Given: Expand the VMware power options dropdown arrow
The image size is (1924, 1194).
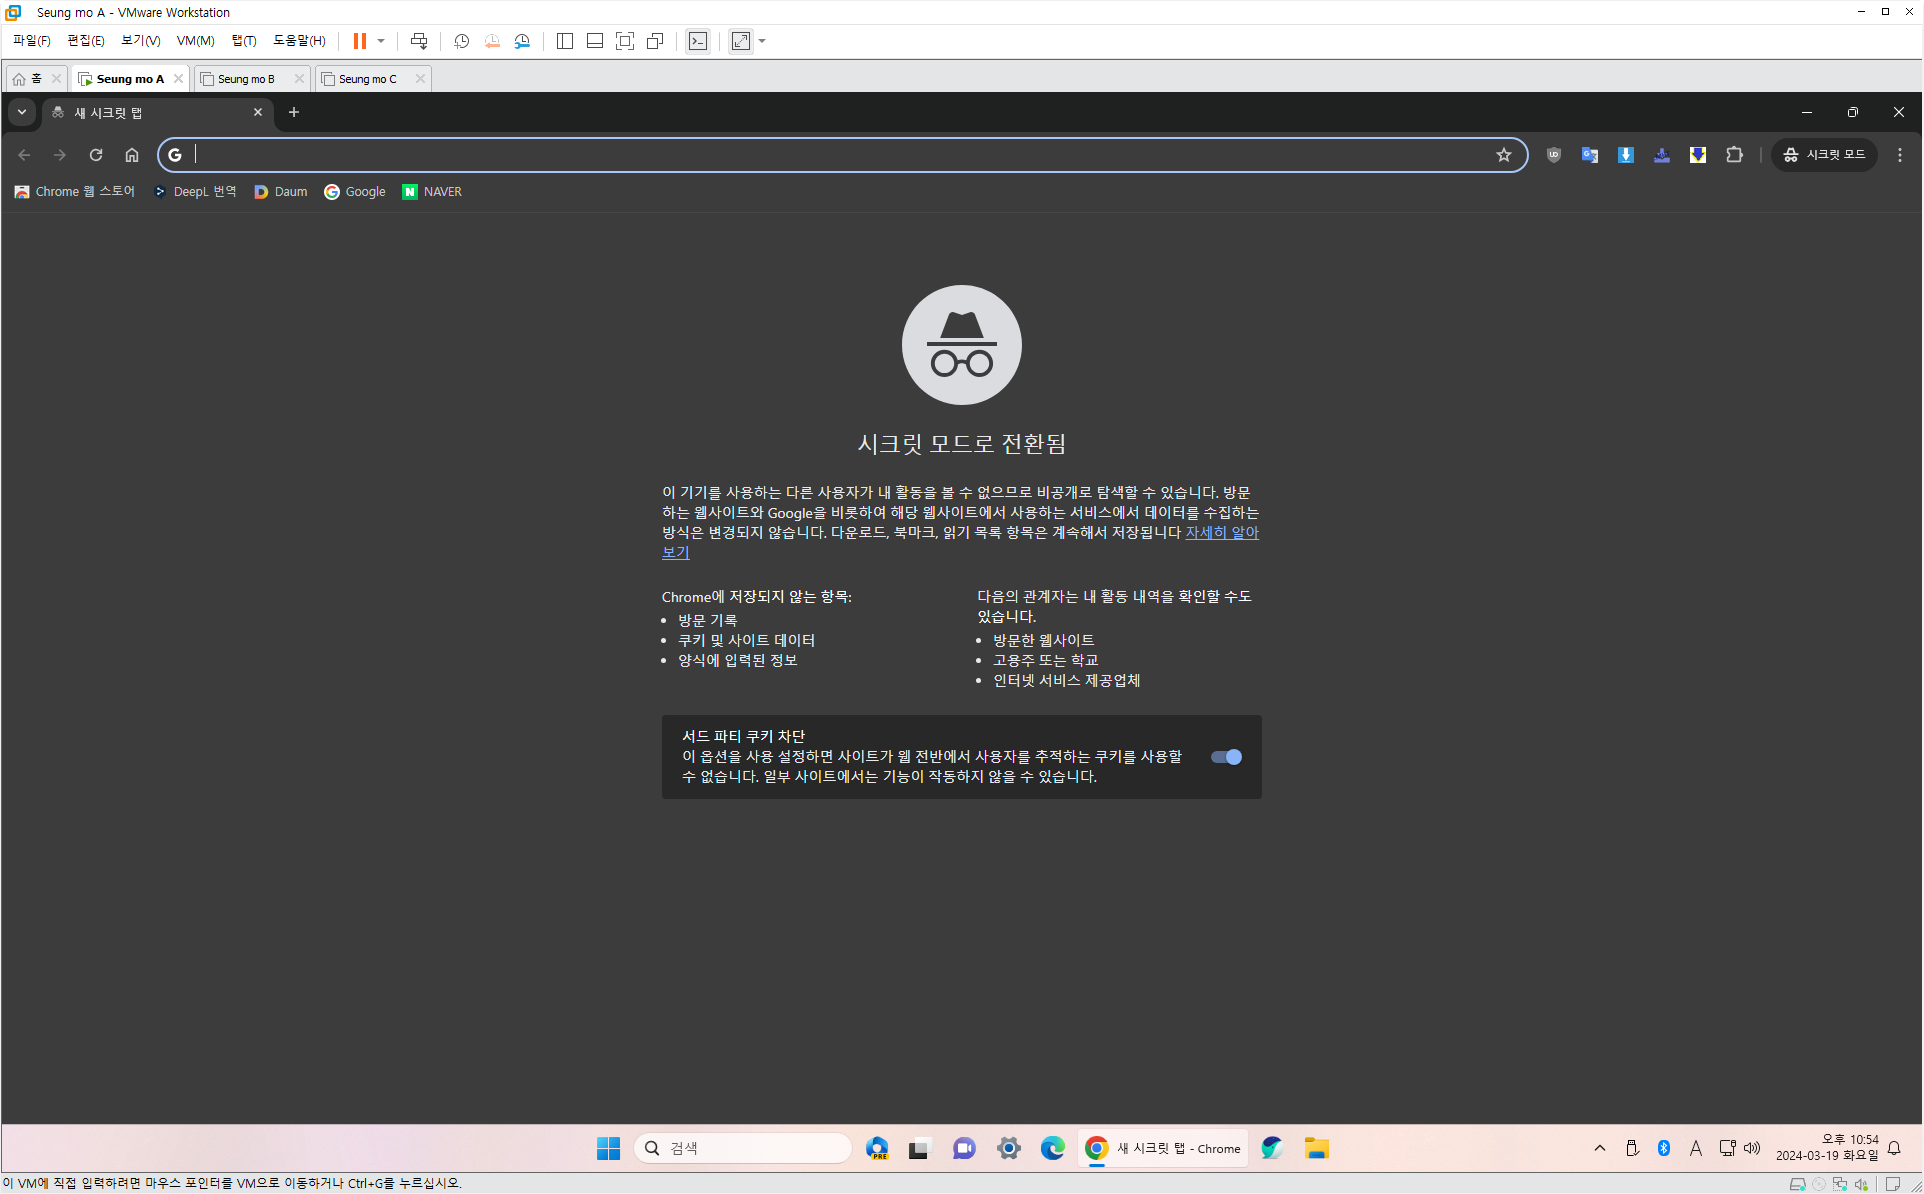Looking at the screenshot, I should (x=381, y=41).
